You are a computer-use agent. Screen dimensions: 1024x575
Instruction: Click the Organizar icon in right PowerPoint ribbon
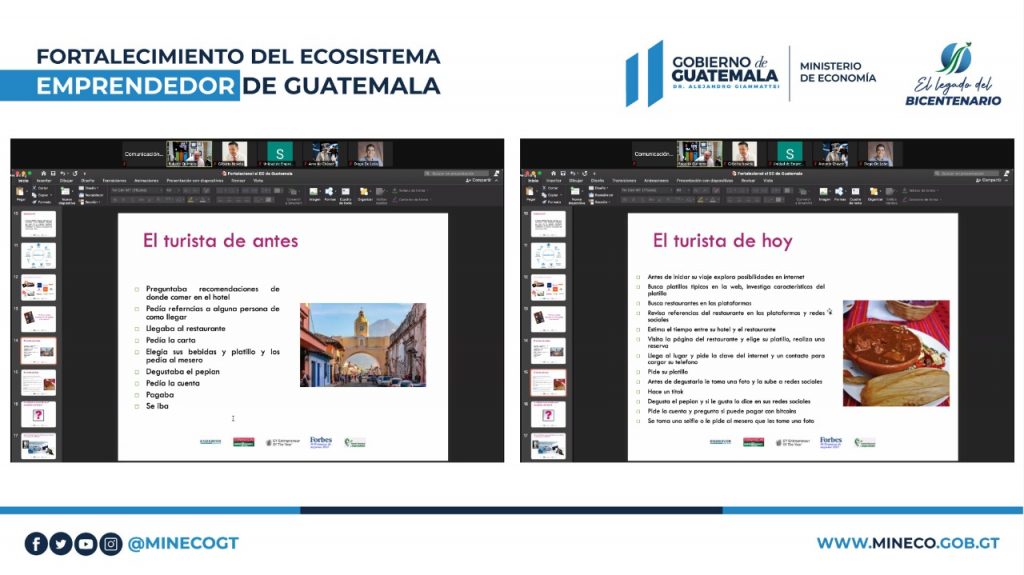click(x=875, y=193)
